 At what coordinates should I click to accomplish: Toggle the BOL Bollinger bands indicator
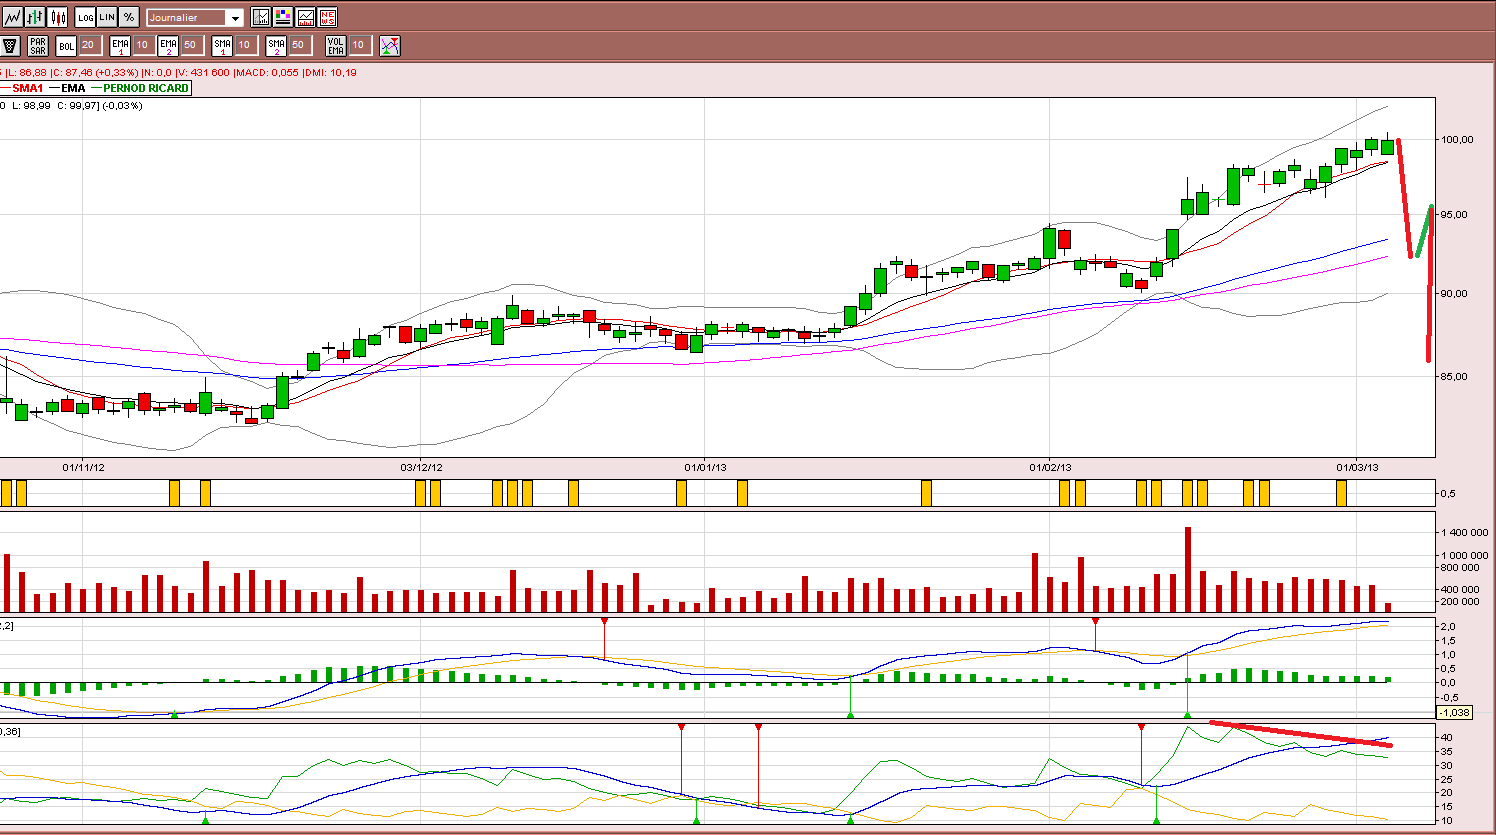66,45
